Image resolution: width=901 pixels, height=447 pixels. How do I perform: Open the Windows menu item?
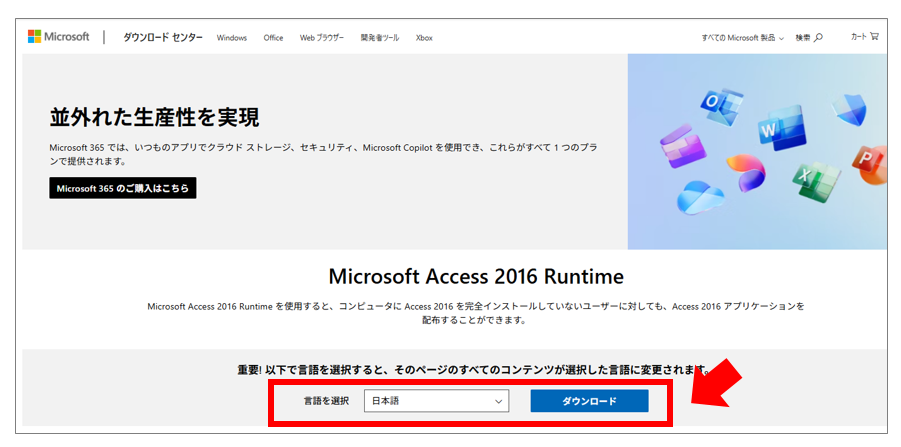point(232,38)
